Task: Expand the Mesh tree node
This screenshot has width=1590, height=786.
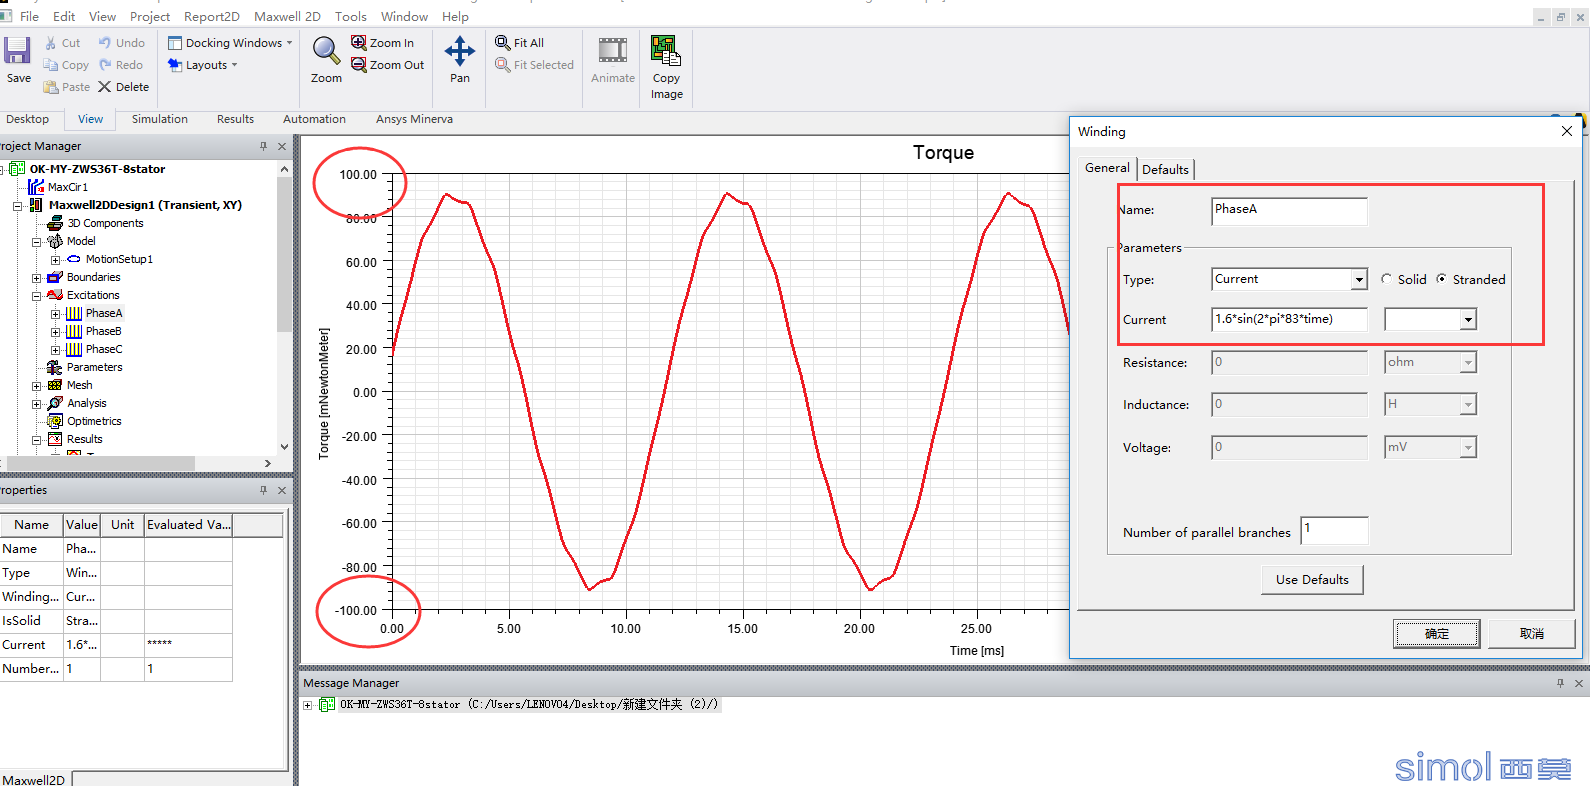Action: click(36, 386)
